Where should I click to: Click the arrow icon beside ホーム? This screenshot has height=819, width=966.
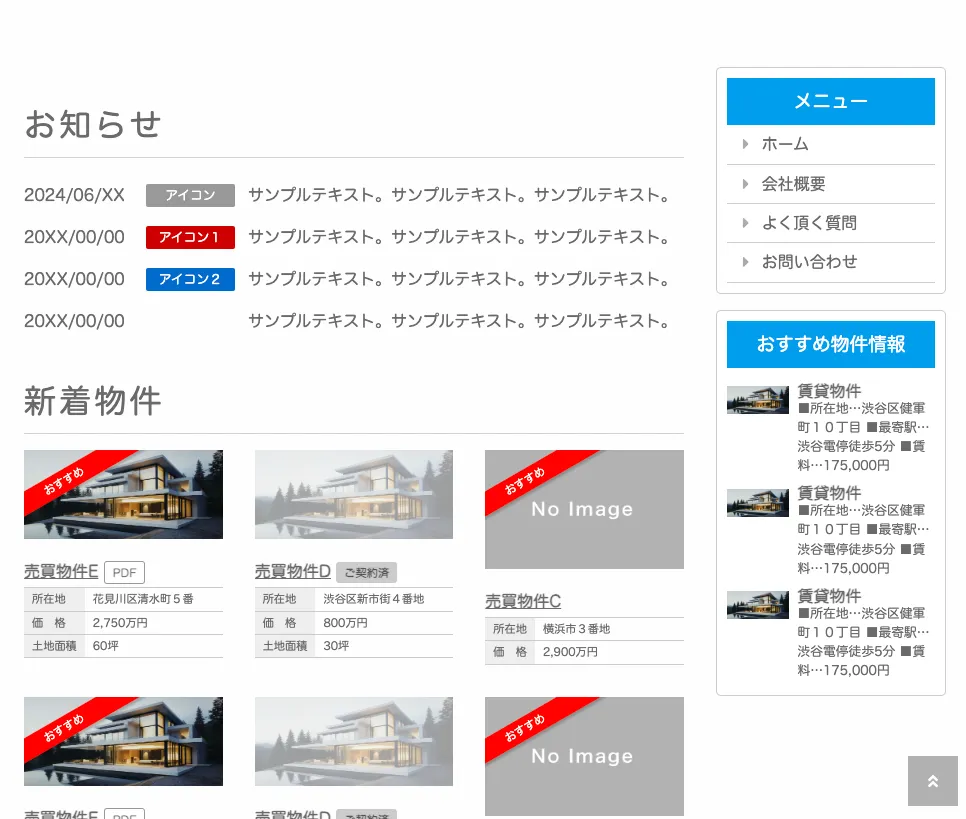pyautogui.click(x=745, y=144)
